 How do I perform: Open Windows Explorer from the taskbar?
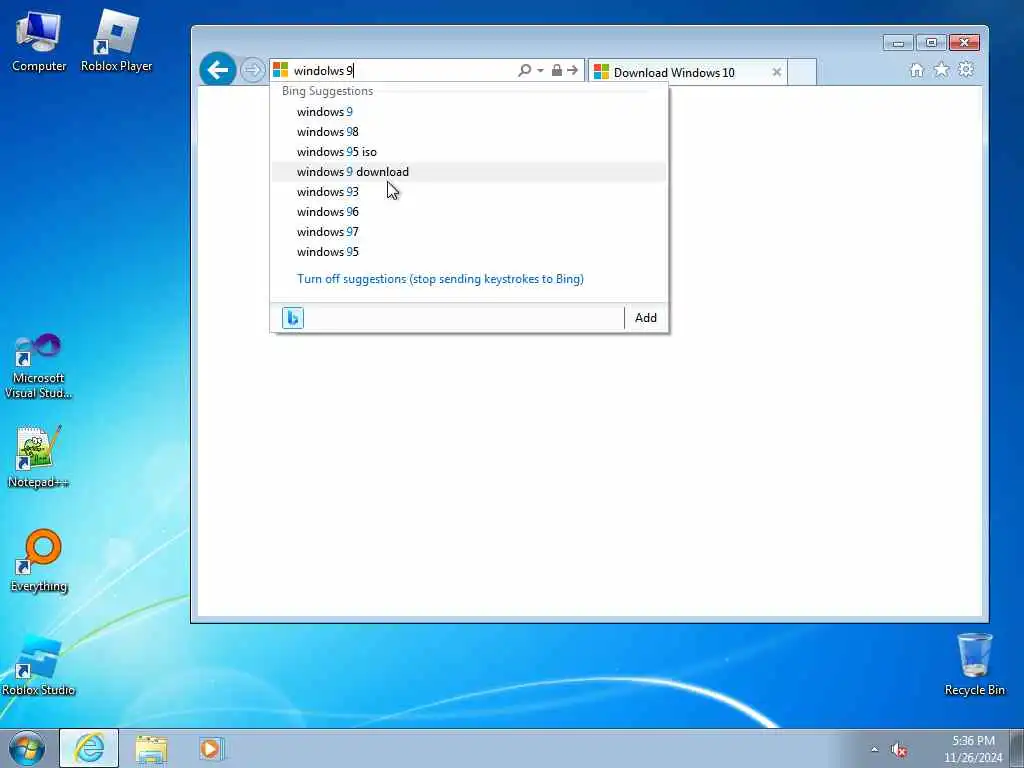[x=152, y=748]
